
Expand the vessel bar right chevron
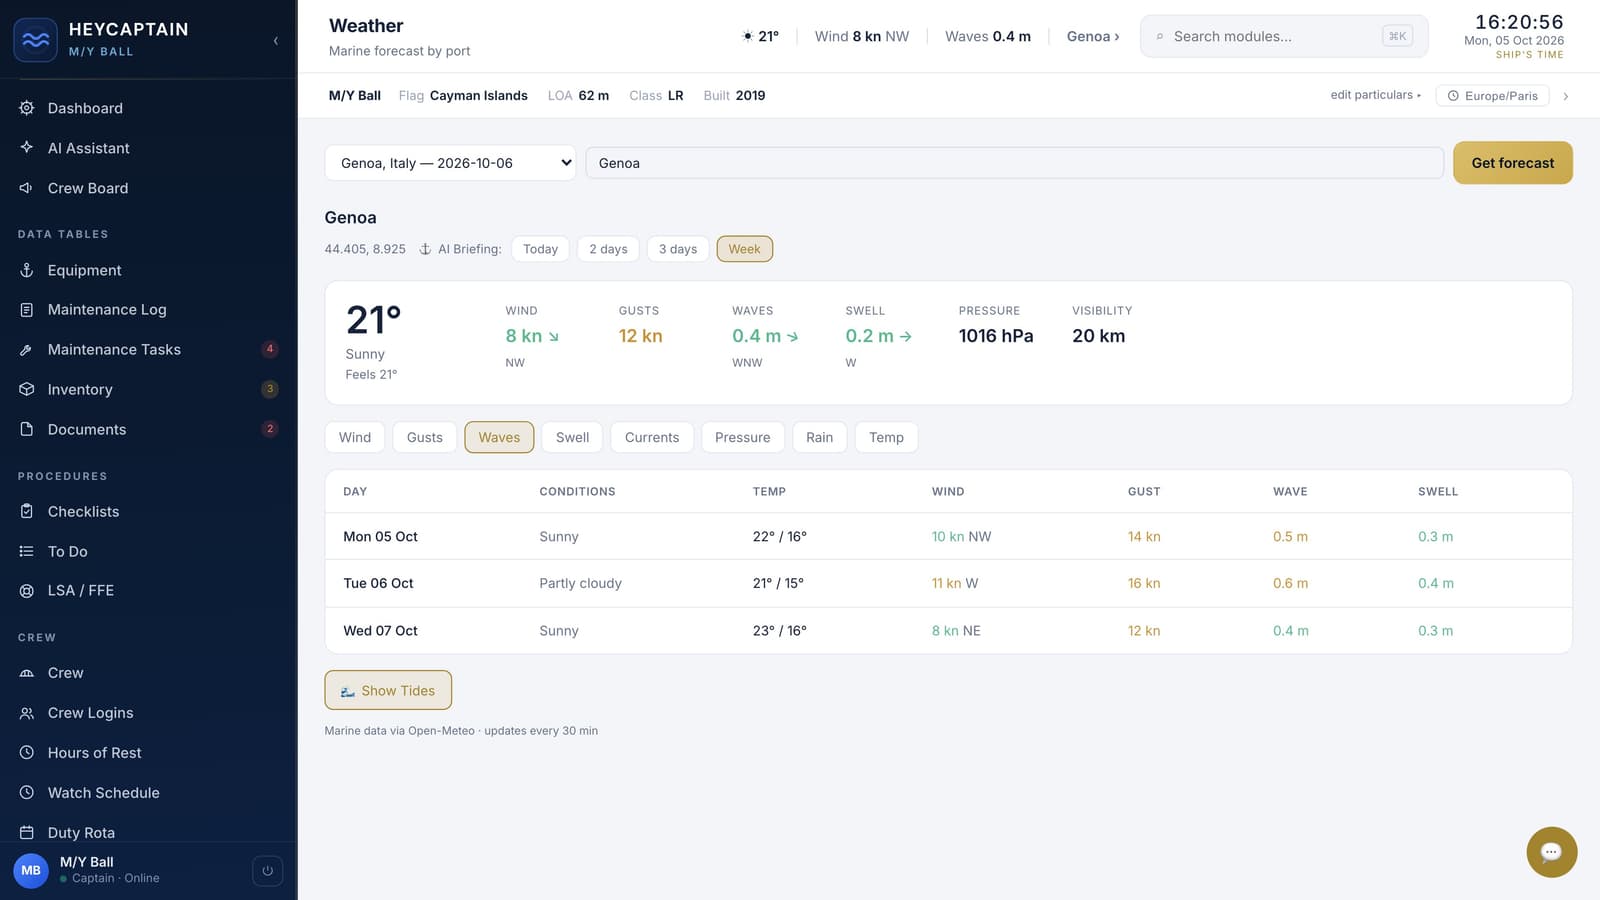click(x=1565, y=96)
